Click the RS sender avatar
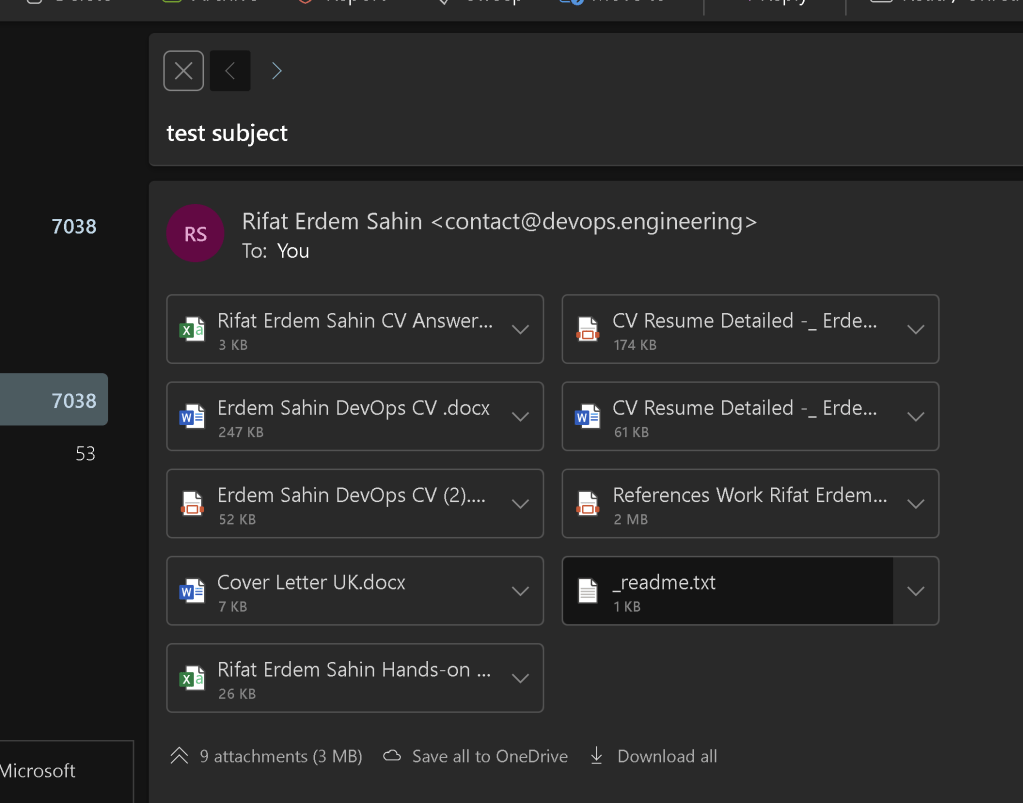Screen dimensions: 1023x803 195,234
